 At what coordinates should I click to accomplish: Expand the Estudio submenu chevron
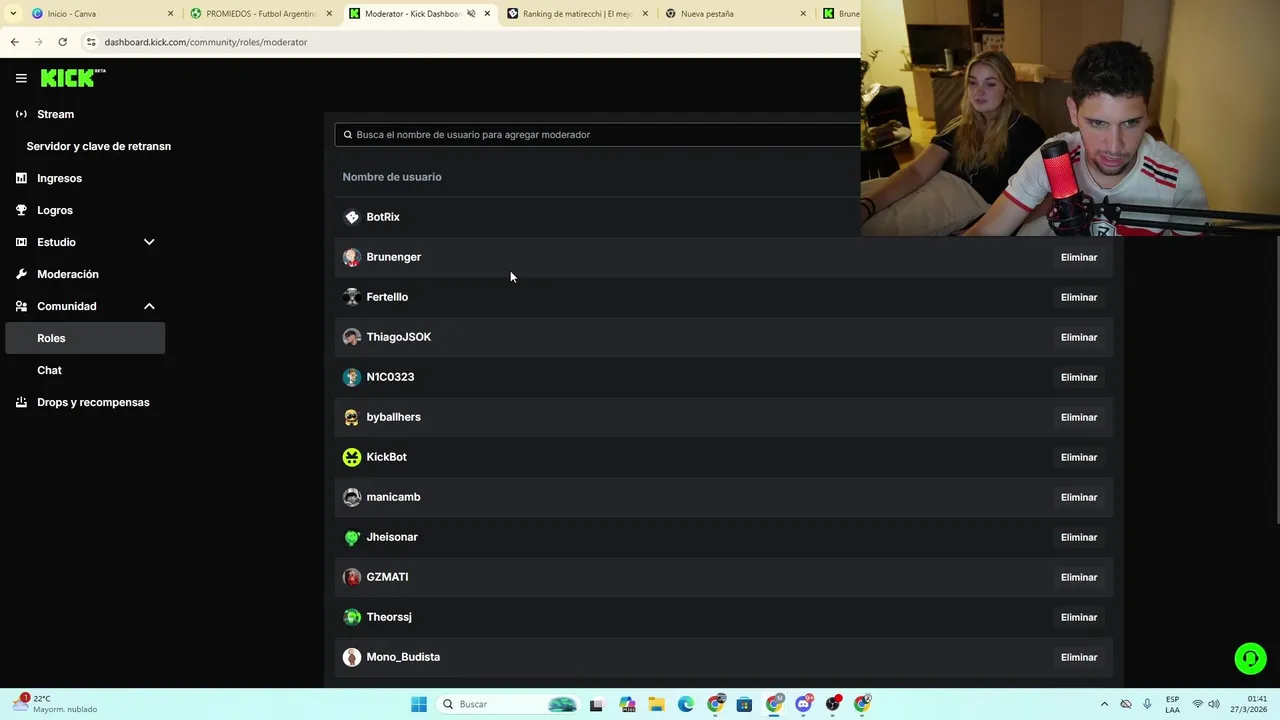click(x=149, y=242)
